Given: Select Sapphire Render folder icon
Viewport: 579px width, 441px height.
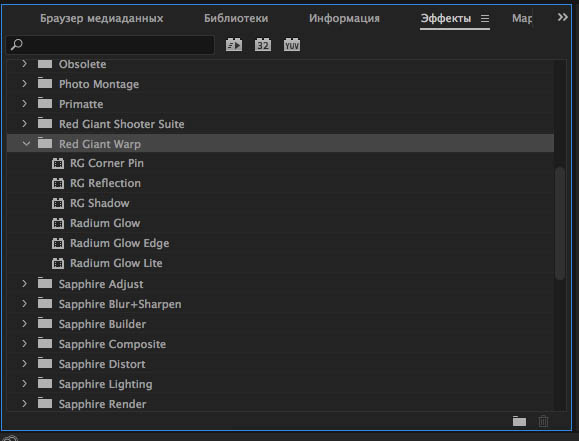Looking at the screenshot, I should [45, 403].
